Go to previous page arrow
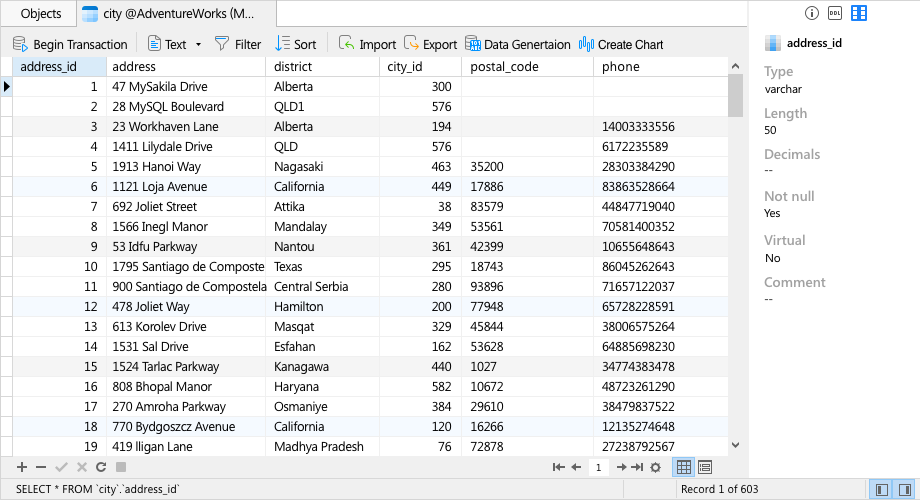The width and height of the screenshot is (920, 500). click(576, 467)
